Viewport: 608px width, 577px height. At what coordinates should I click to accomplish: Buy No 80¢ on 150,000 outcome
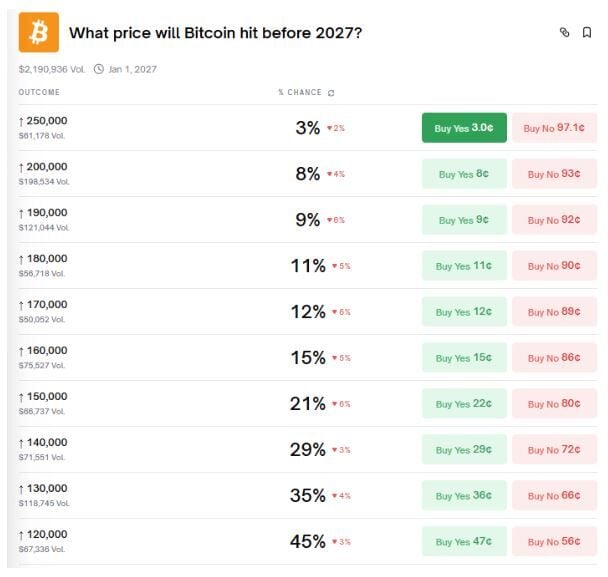tap(554, 404)
